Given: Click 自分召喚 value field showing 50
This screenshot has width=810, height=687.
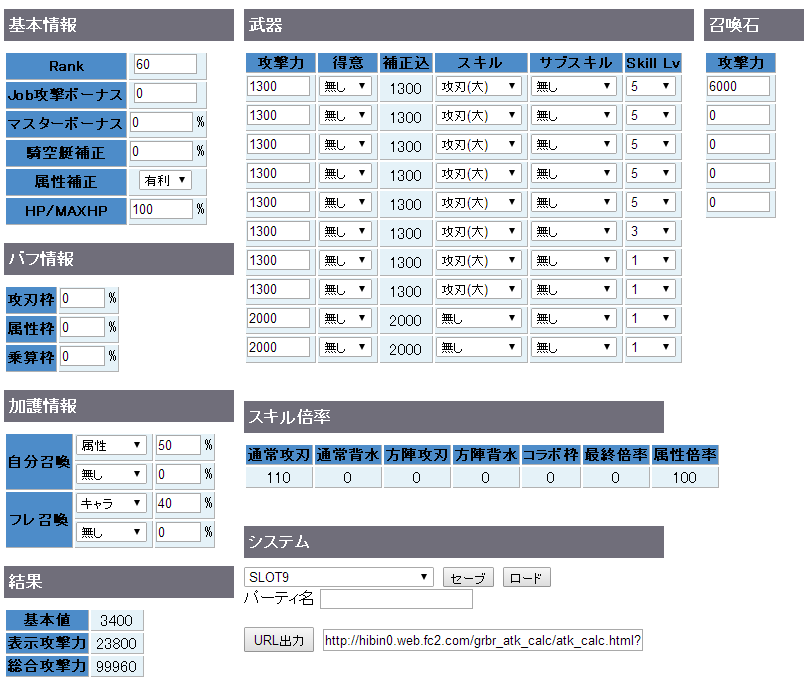Looking at the screenshot, I should 178,445.
